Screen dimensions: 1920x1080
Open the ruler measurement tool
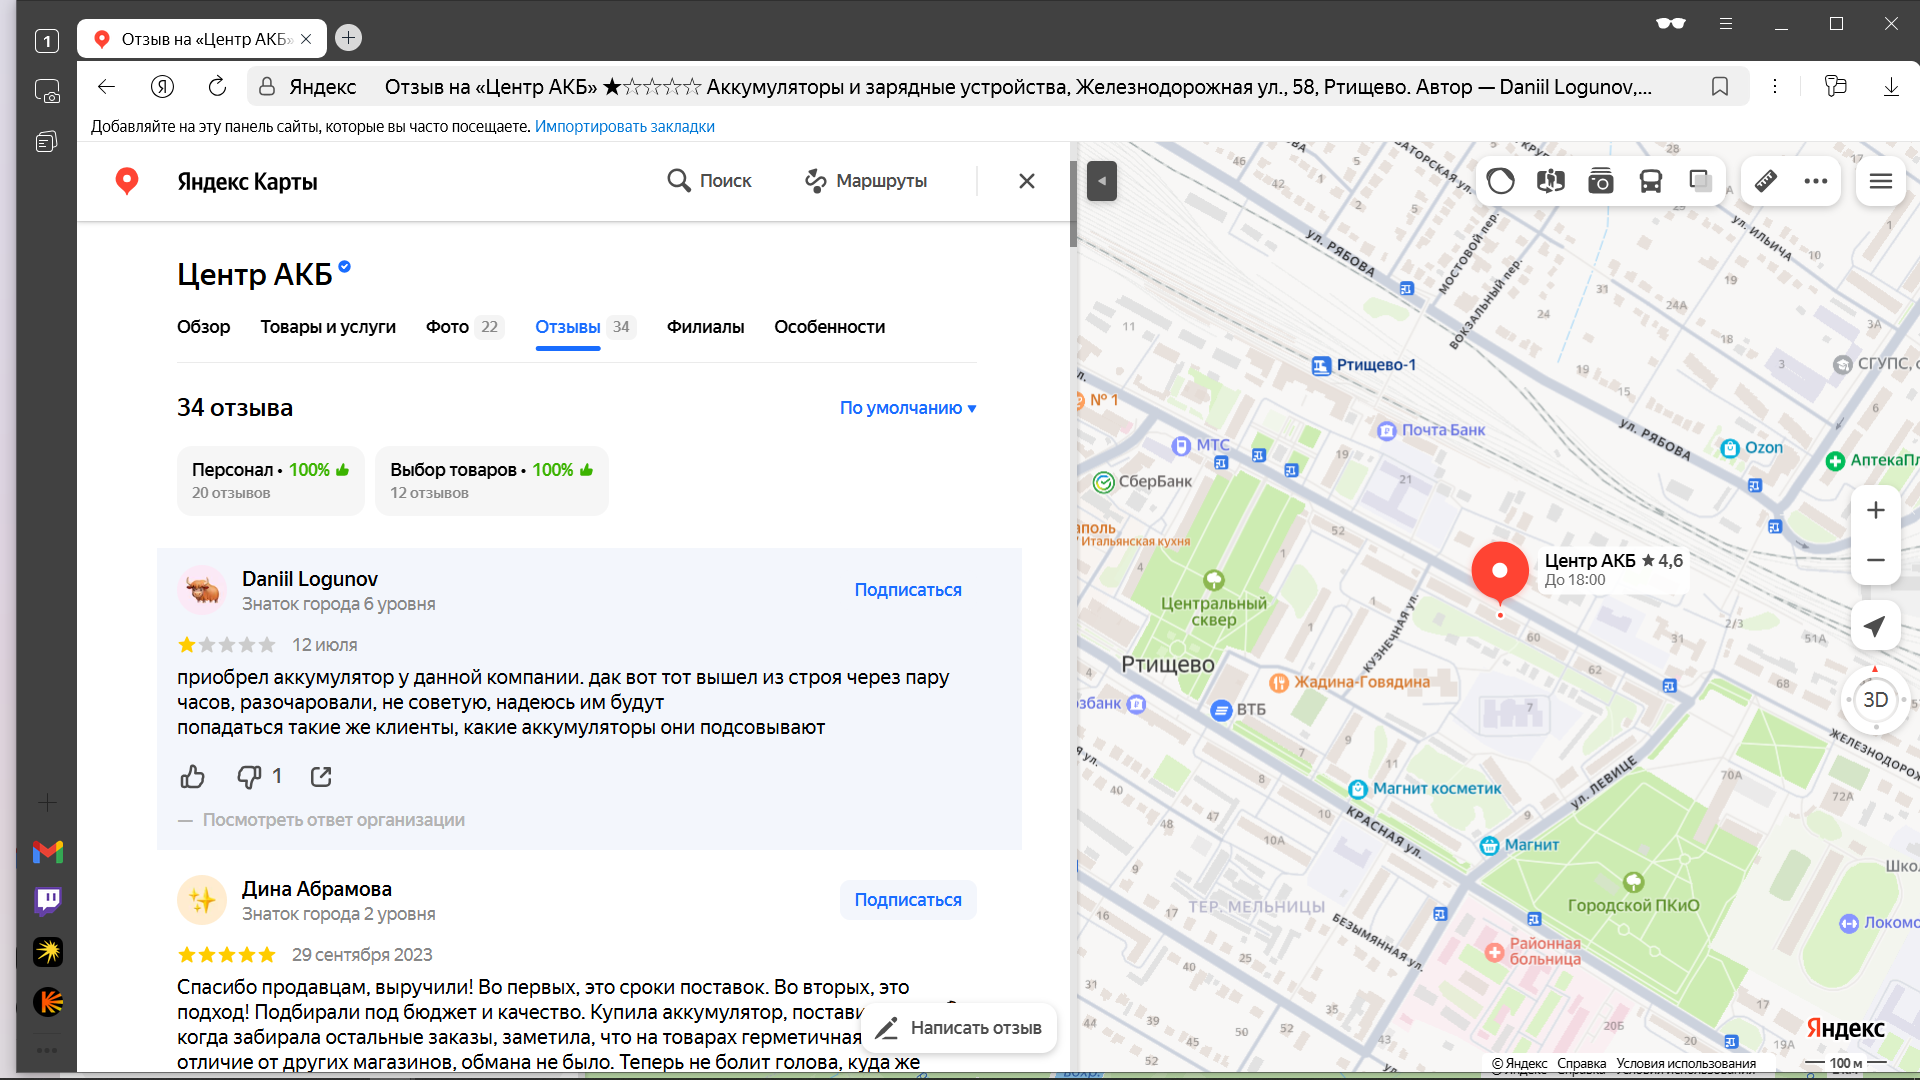(x=1766, y=181)
